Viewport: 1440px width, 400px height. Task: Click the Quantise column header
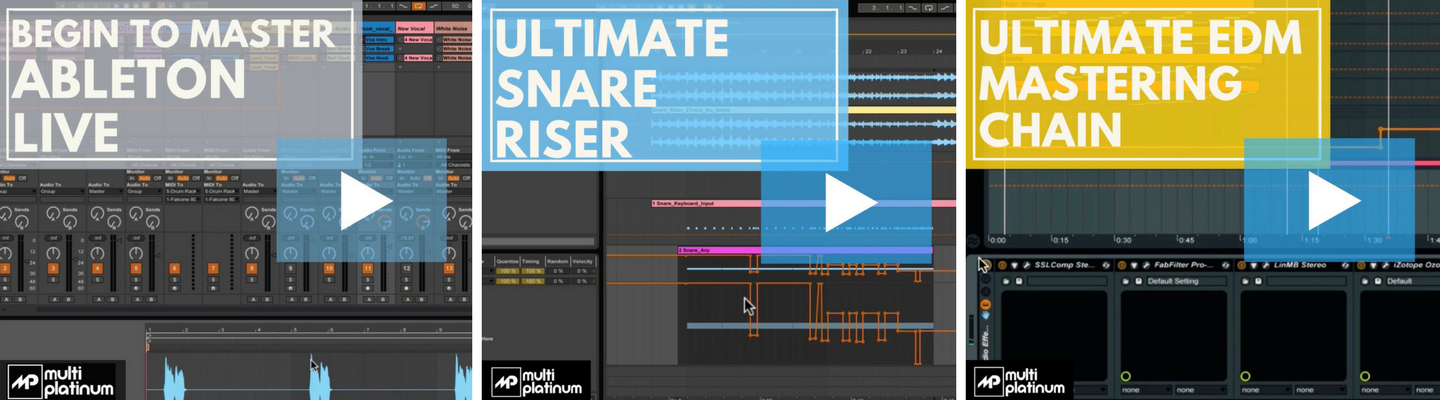coord(508,261)
